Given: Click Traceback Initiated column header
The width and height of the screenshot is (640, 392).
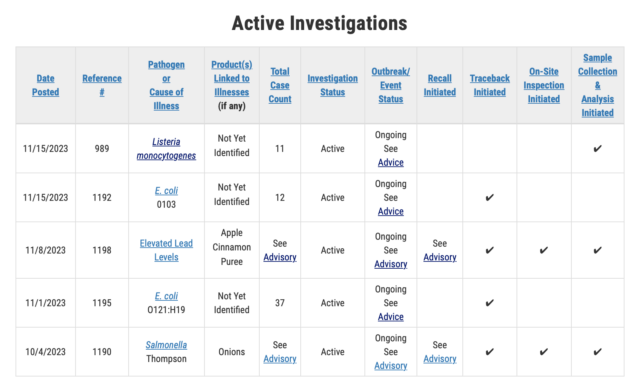Looking at the screenshot, I should [490, 85].
